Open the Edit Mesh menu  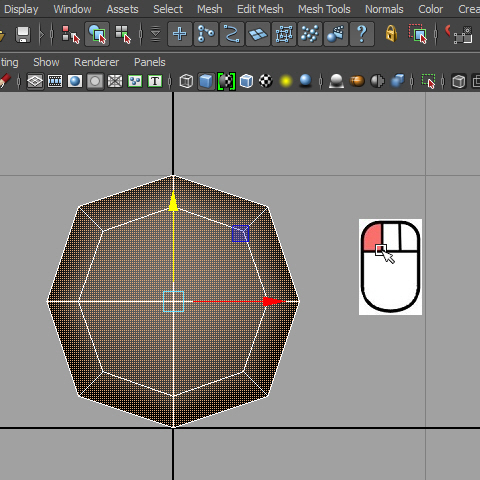tap(260, 9)
